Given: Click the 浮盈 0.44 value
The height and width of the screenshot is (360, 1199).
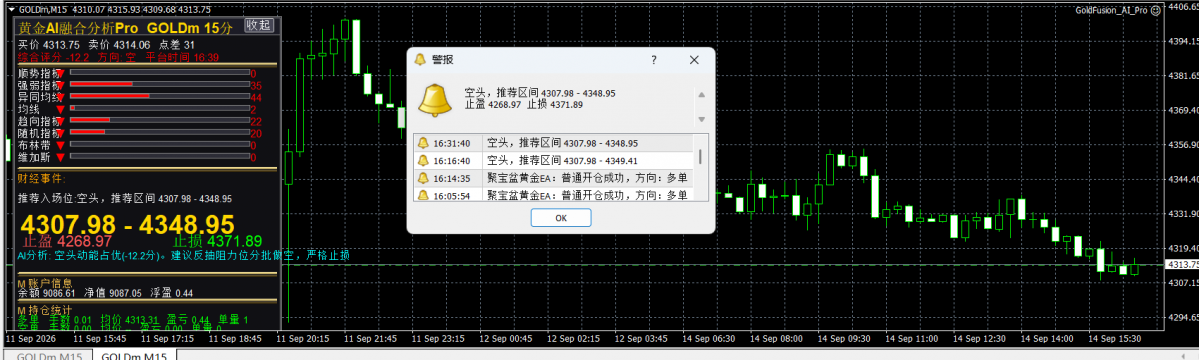Looking at the screenshot, I should 172,293.
